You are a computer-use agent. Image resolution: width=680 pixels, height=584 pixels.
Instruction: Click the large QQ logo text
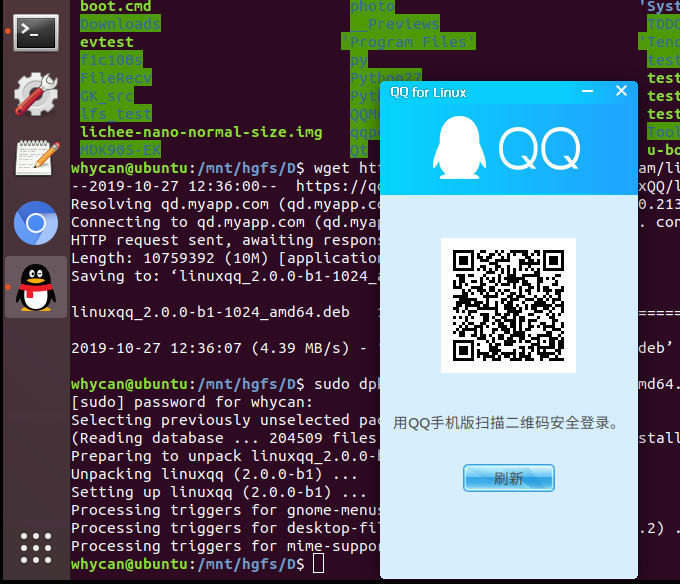click(x=539, y=148)
